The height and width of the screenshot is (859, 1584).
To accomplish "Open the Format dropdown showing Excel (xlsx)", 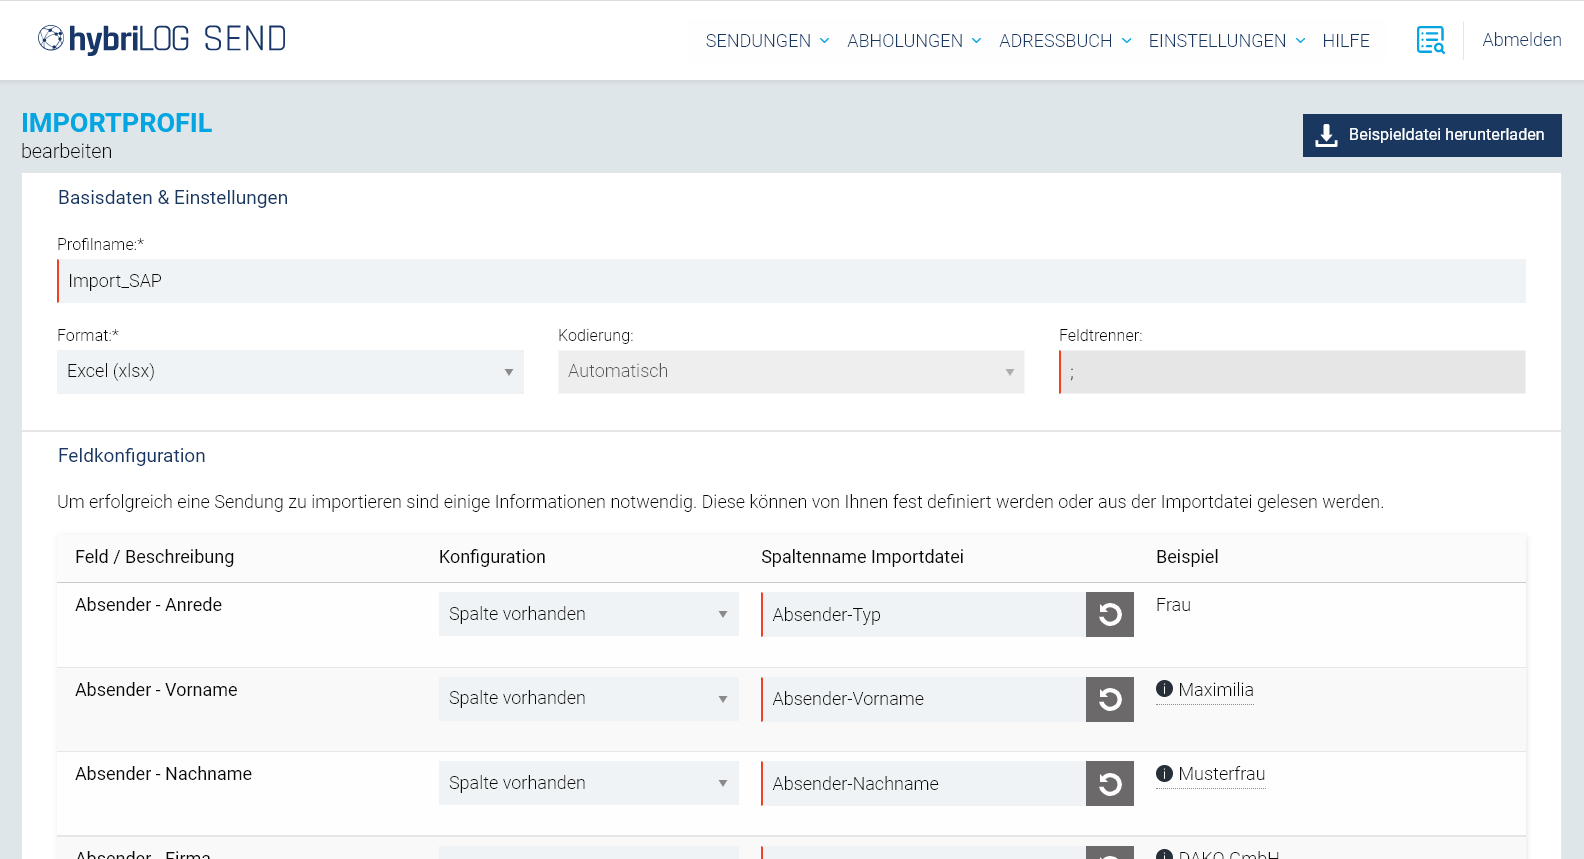I will tap(290, 372).
